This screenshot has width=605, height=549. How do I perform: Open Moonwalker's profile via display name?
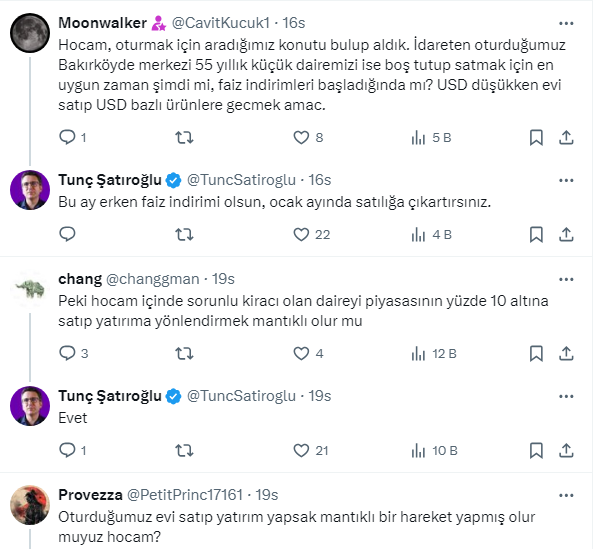[x=100, y=22]
